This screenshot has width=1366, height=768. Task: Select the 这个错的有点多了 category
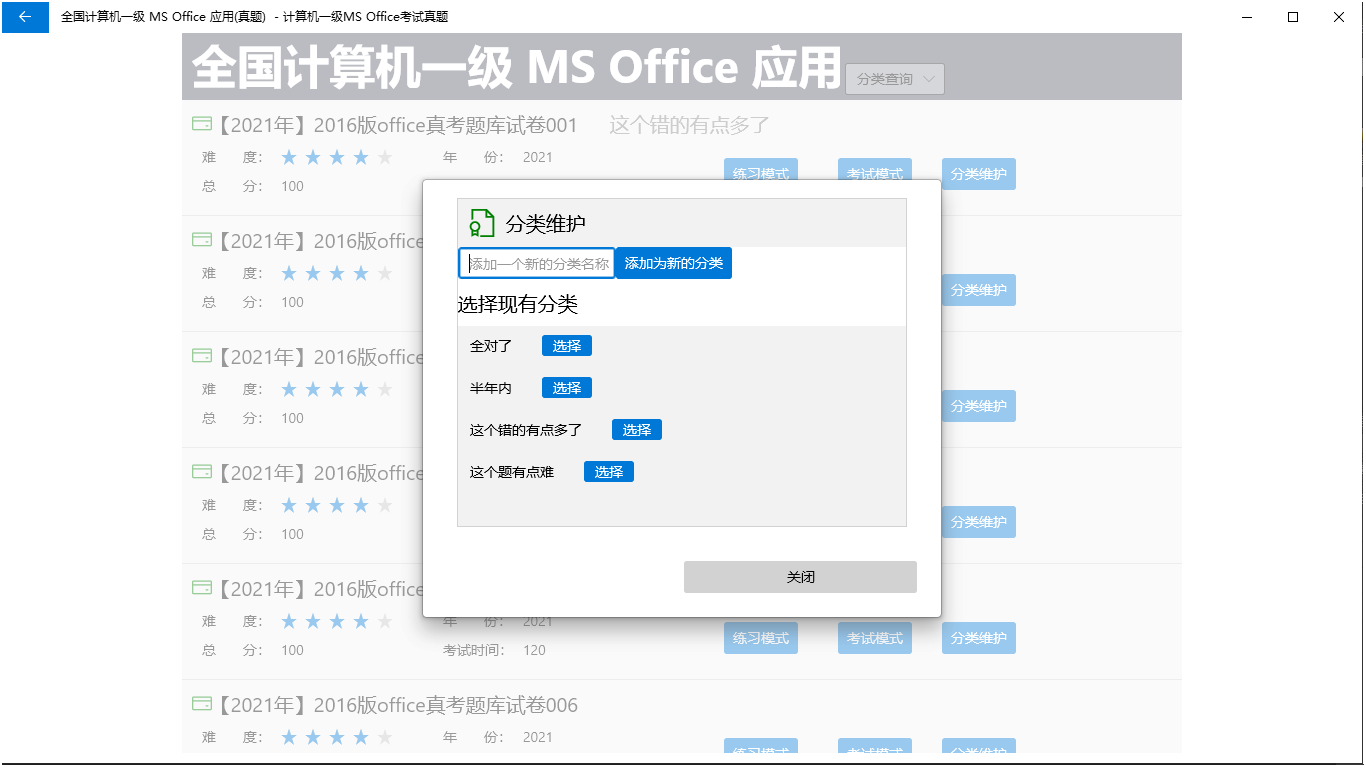pyautogui.click(x=637, y=430)
